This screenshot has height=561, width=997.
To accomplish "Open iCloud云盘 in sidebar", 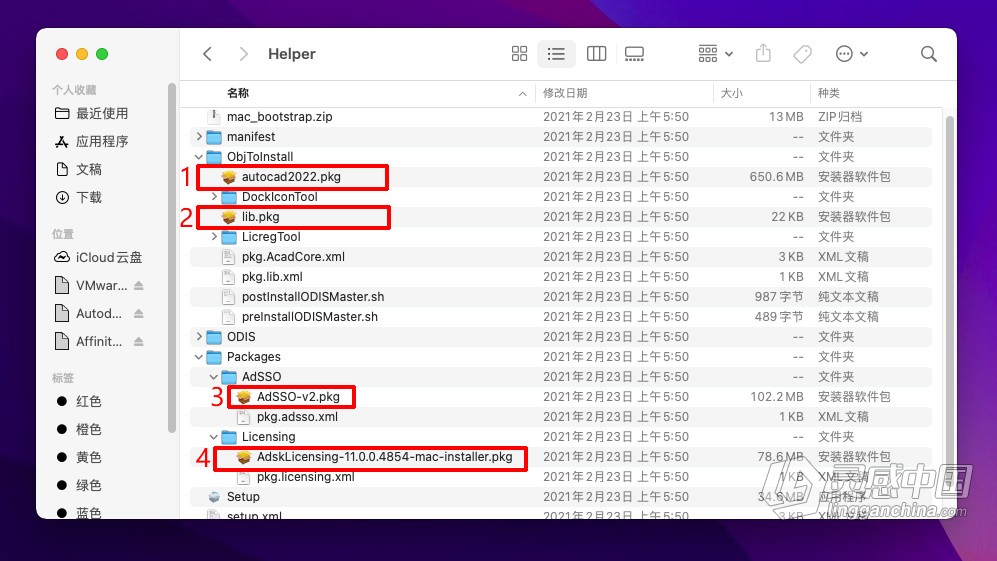I will coord(98,257).
